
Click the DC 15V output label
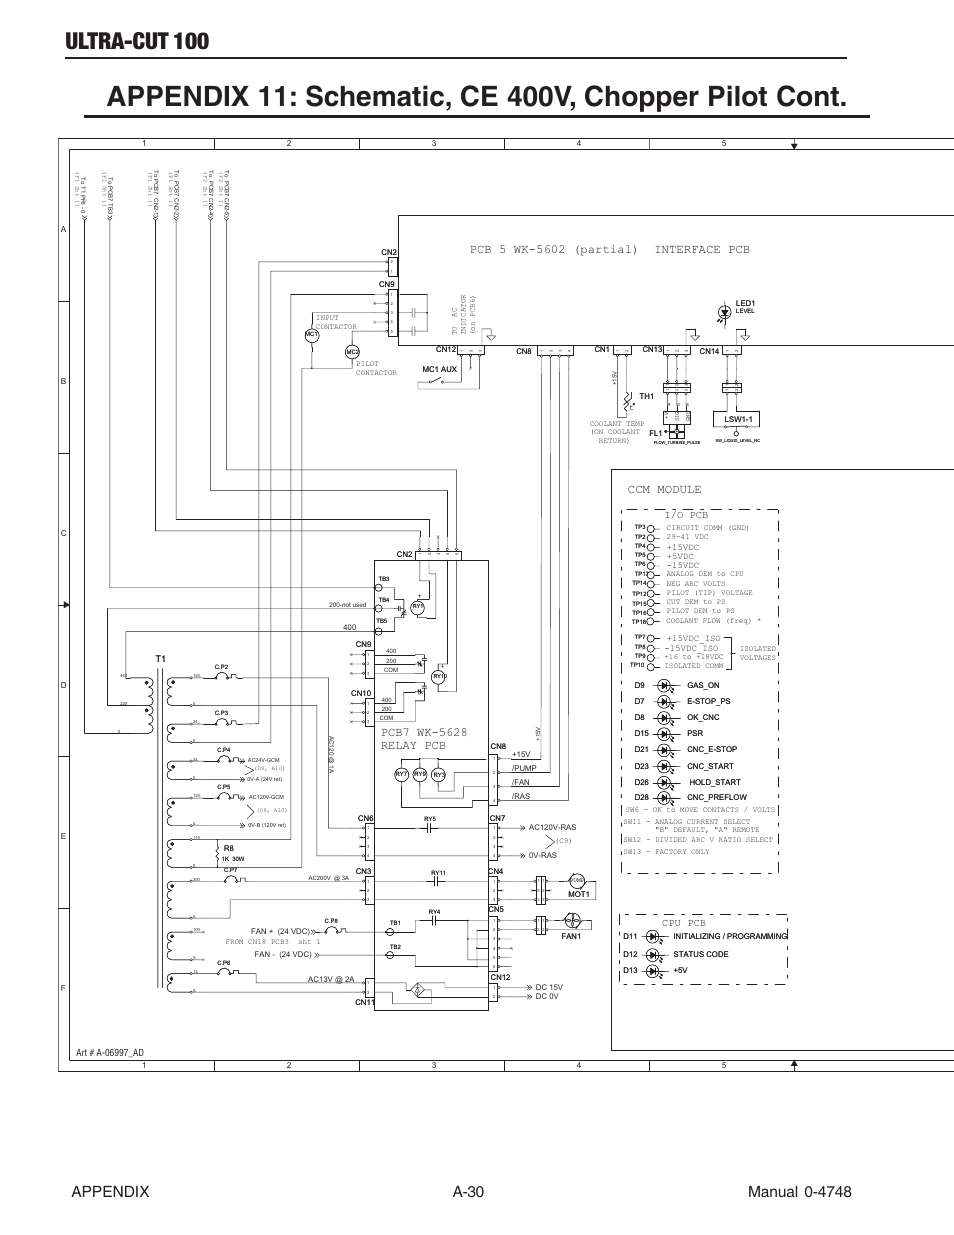548,987
